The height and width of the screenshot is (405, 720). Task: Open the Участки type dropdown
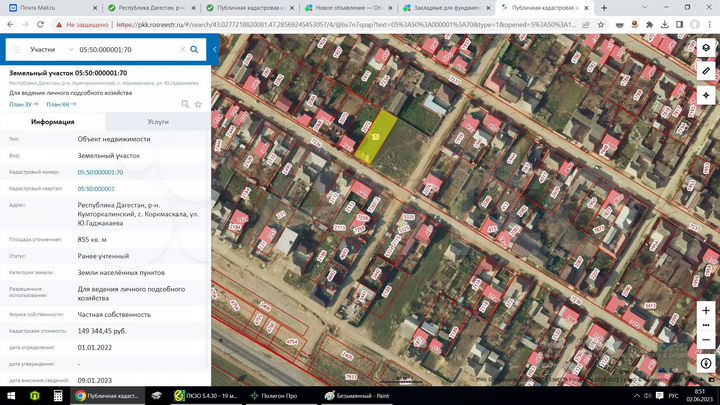tap(51, 50)
